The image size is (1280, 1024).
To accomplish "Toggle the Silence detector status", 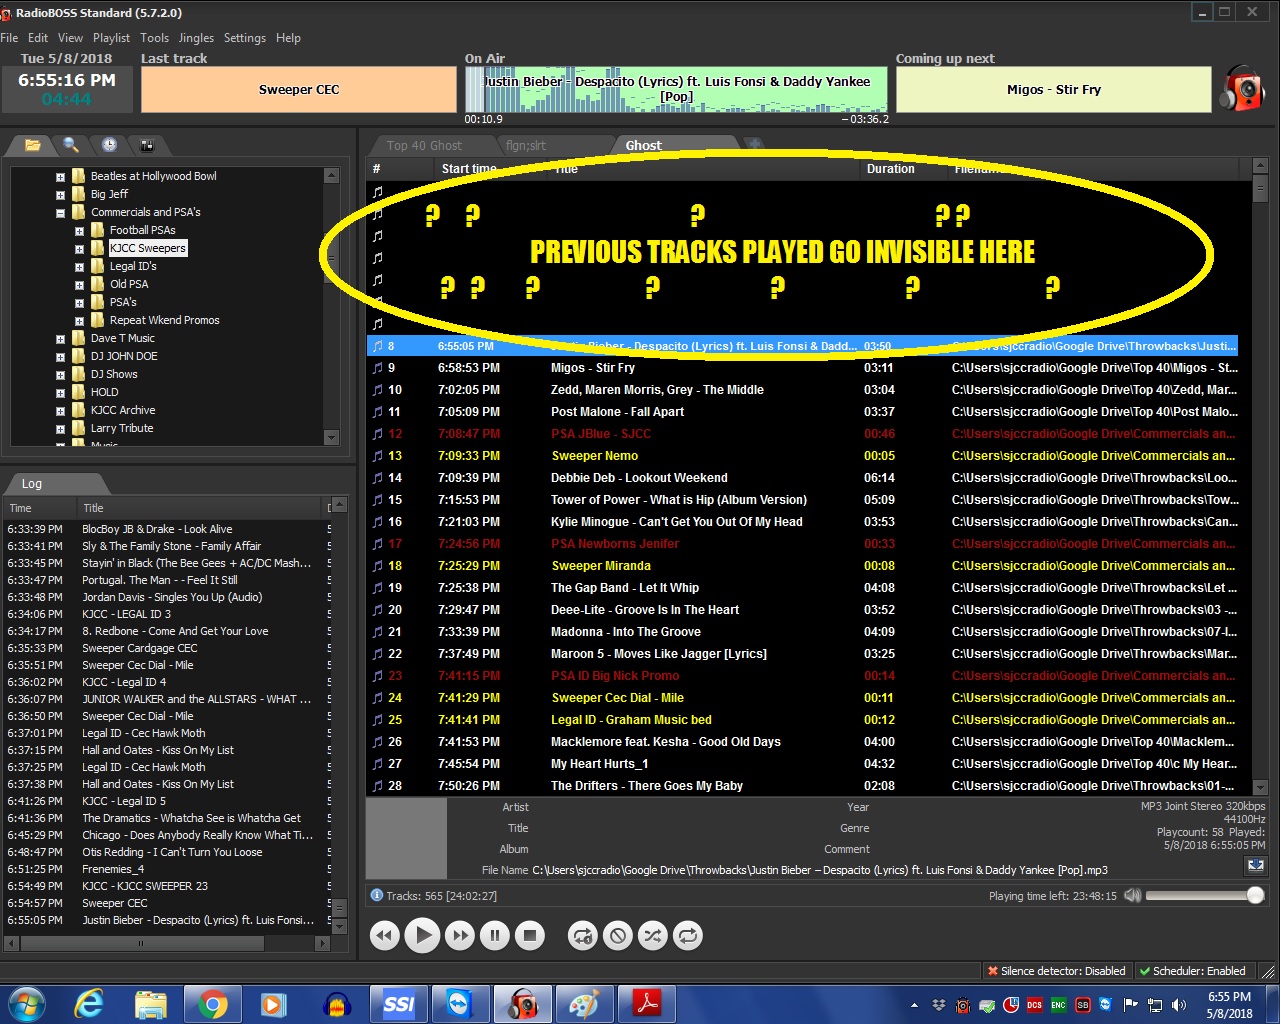I will pyautogui.click(x=1056, y=971).
